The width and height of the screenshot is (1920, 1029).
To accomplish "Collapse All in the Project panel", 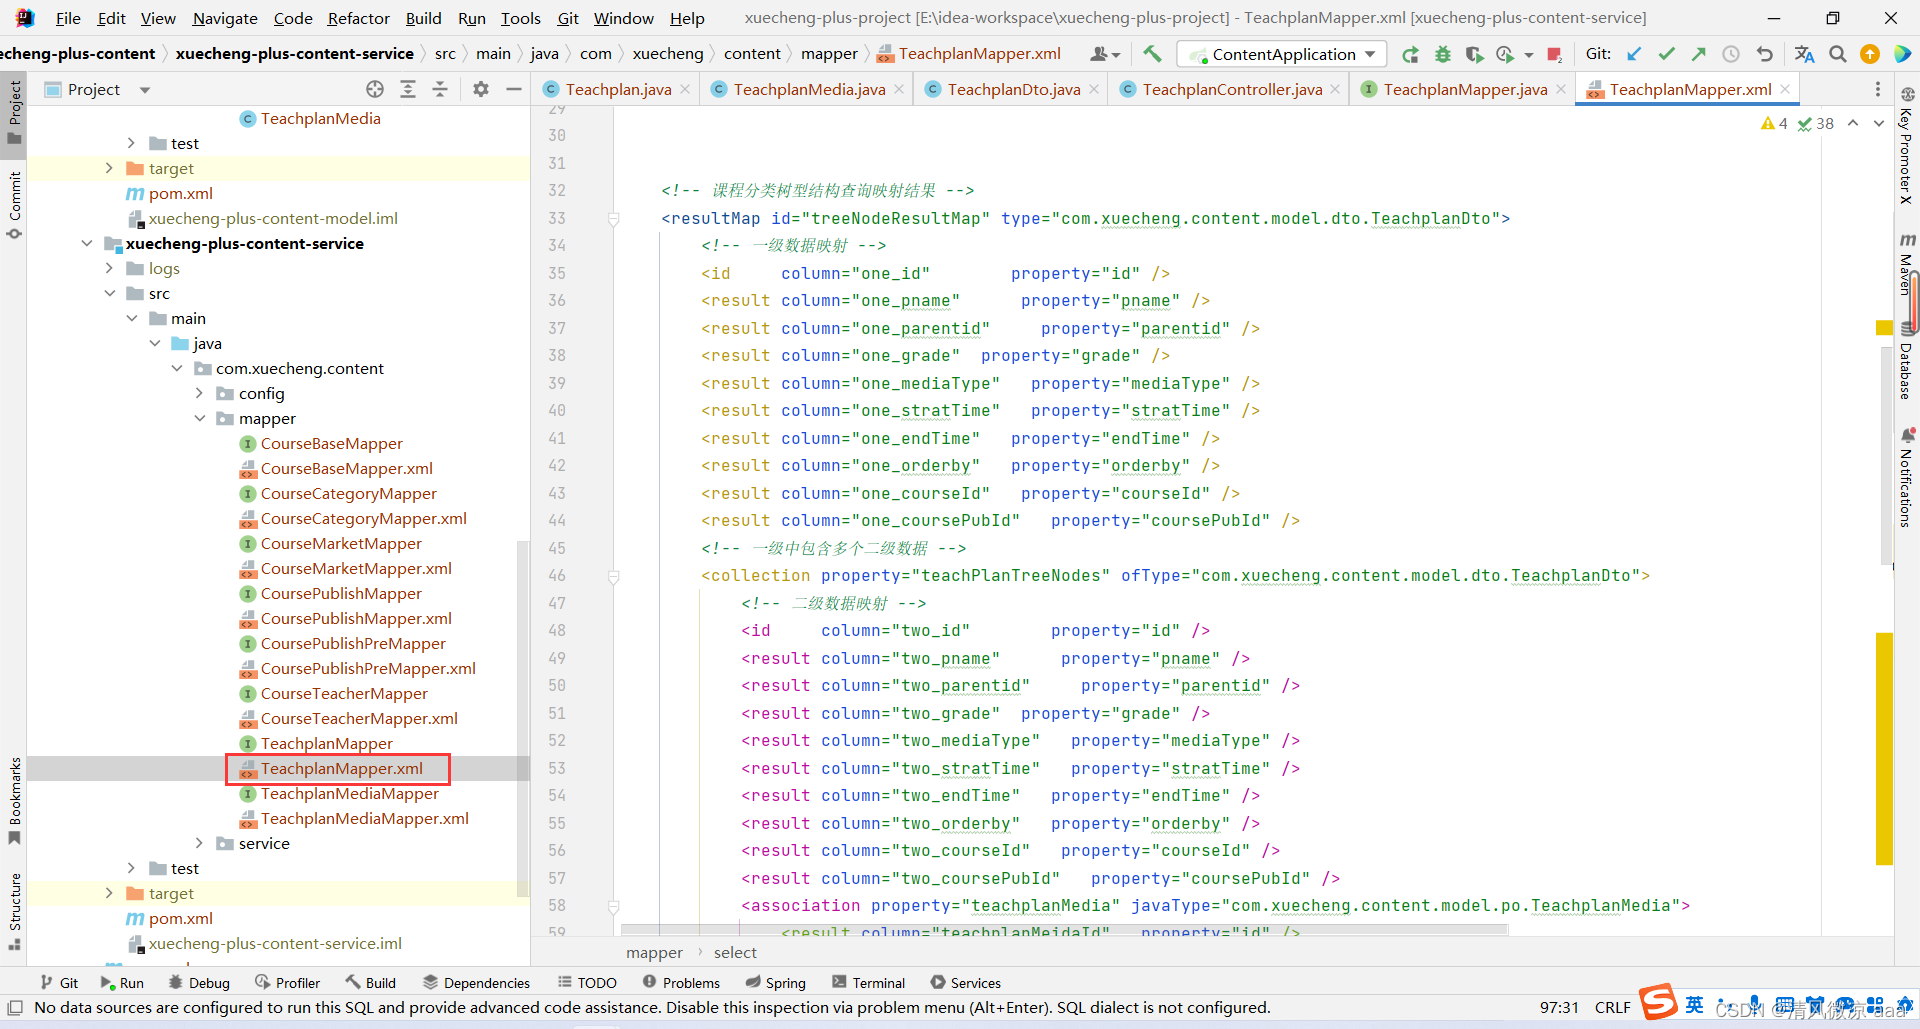I will (440, 89).
